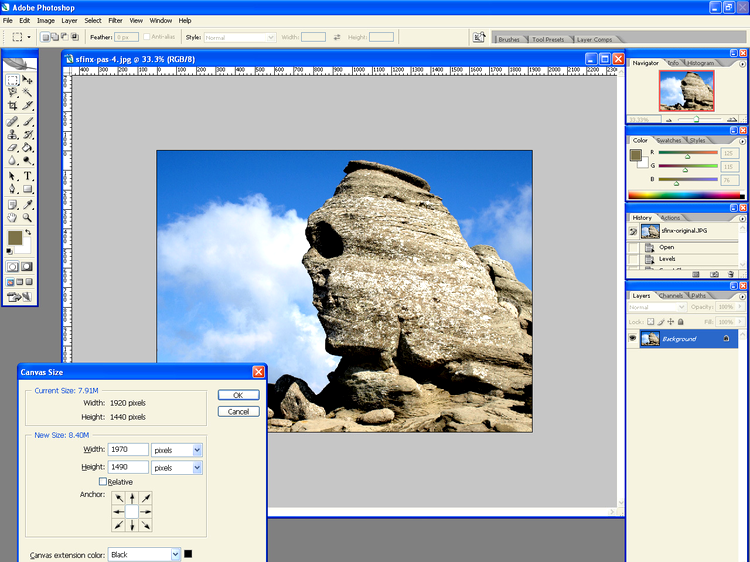
Task: Enable the Relative checkbox
Action: 103,482
